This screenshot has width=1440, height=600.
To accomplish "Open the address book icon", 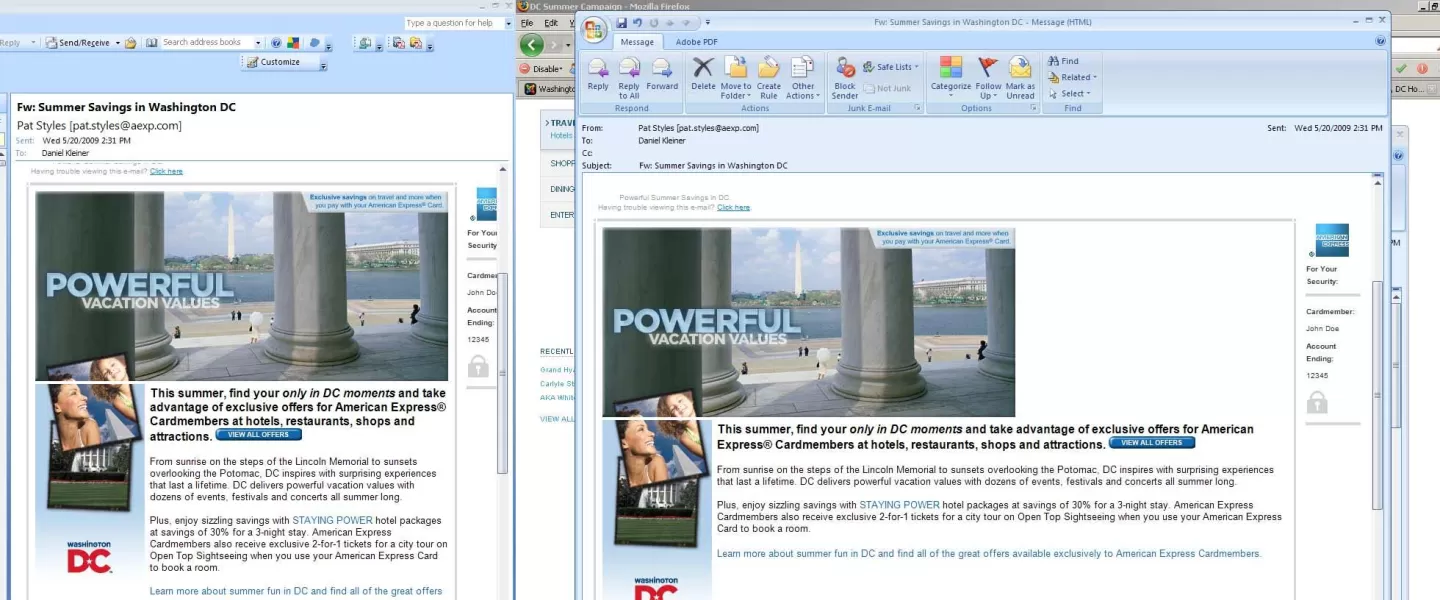I will tap(152, 43).
